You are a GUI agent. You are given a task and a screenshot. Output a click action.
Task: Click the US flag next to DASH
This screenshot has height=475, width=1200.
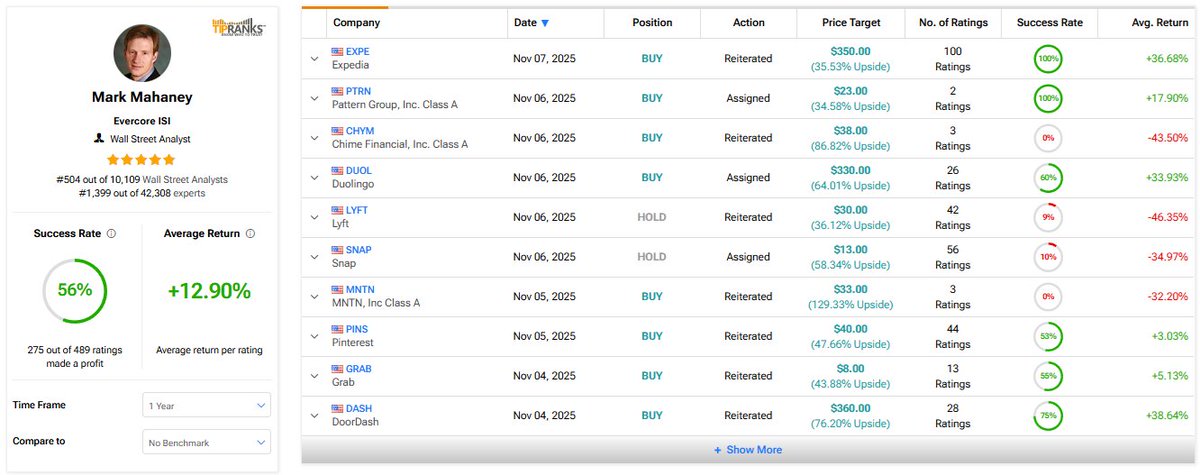click(x=337, y=409)
